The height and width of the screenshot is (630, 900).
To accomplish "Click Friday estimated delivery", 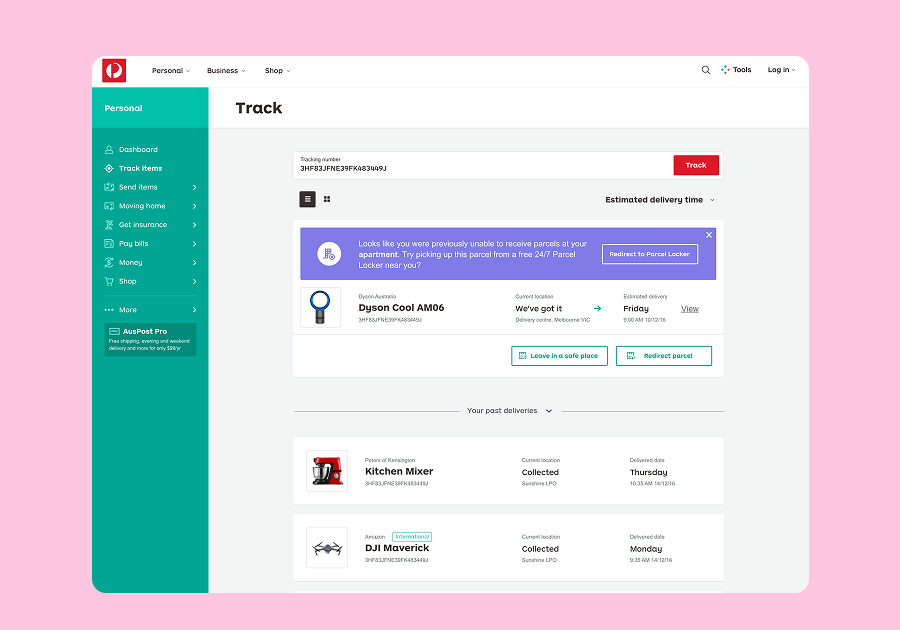I will click(636, 309).
